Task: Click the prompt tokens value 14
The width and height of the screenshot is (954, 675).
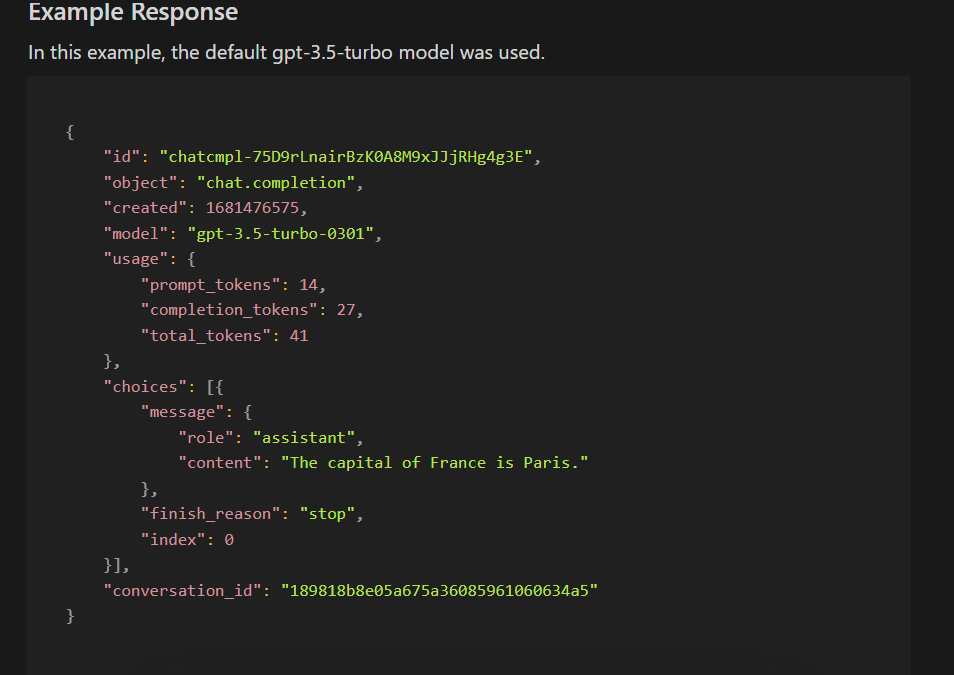Action: tap(308, 285)
